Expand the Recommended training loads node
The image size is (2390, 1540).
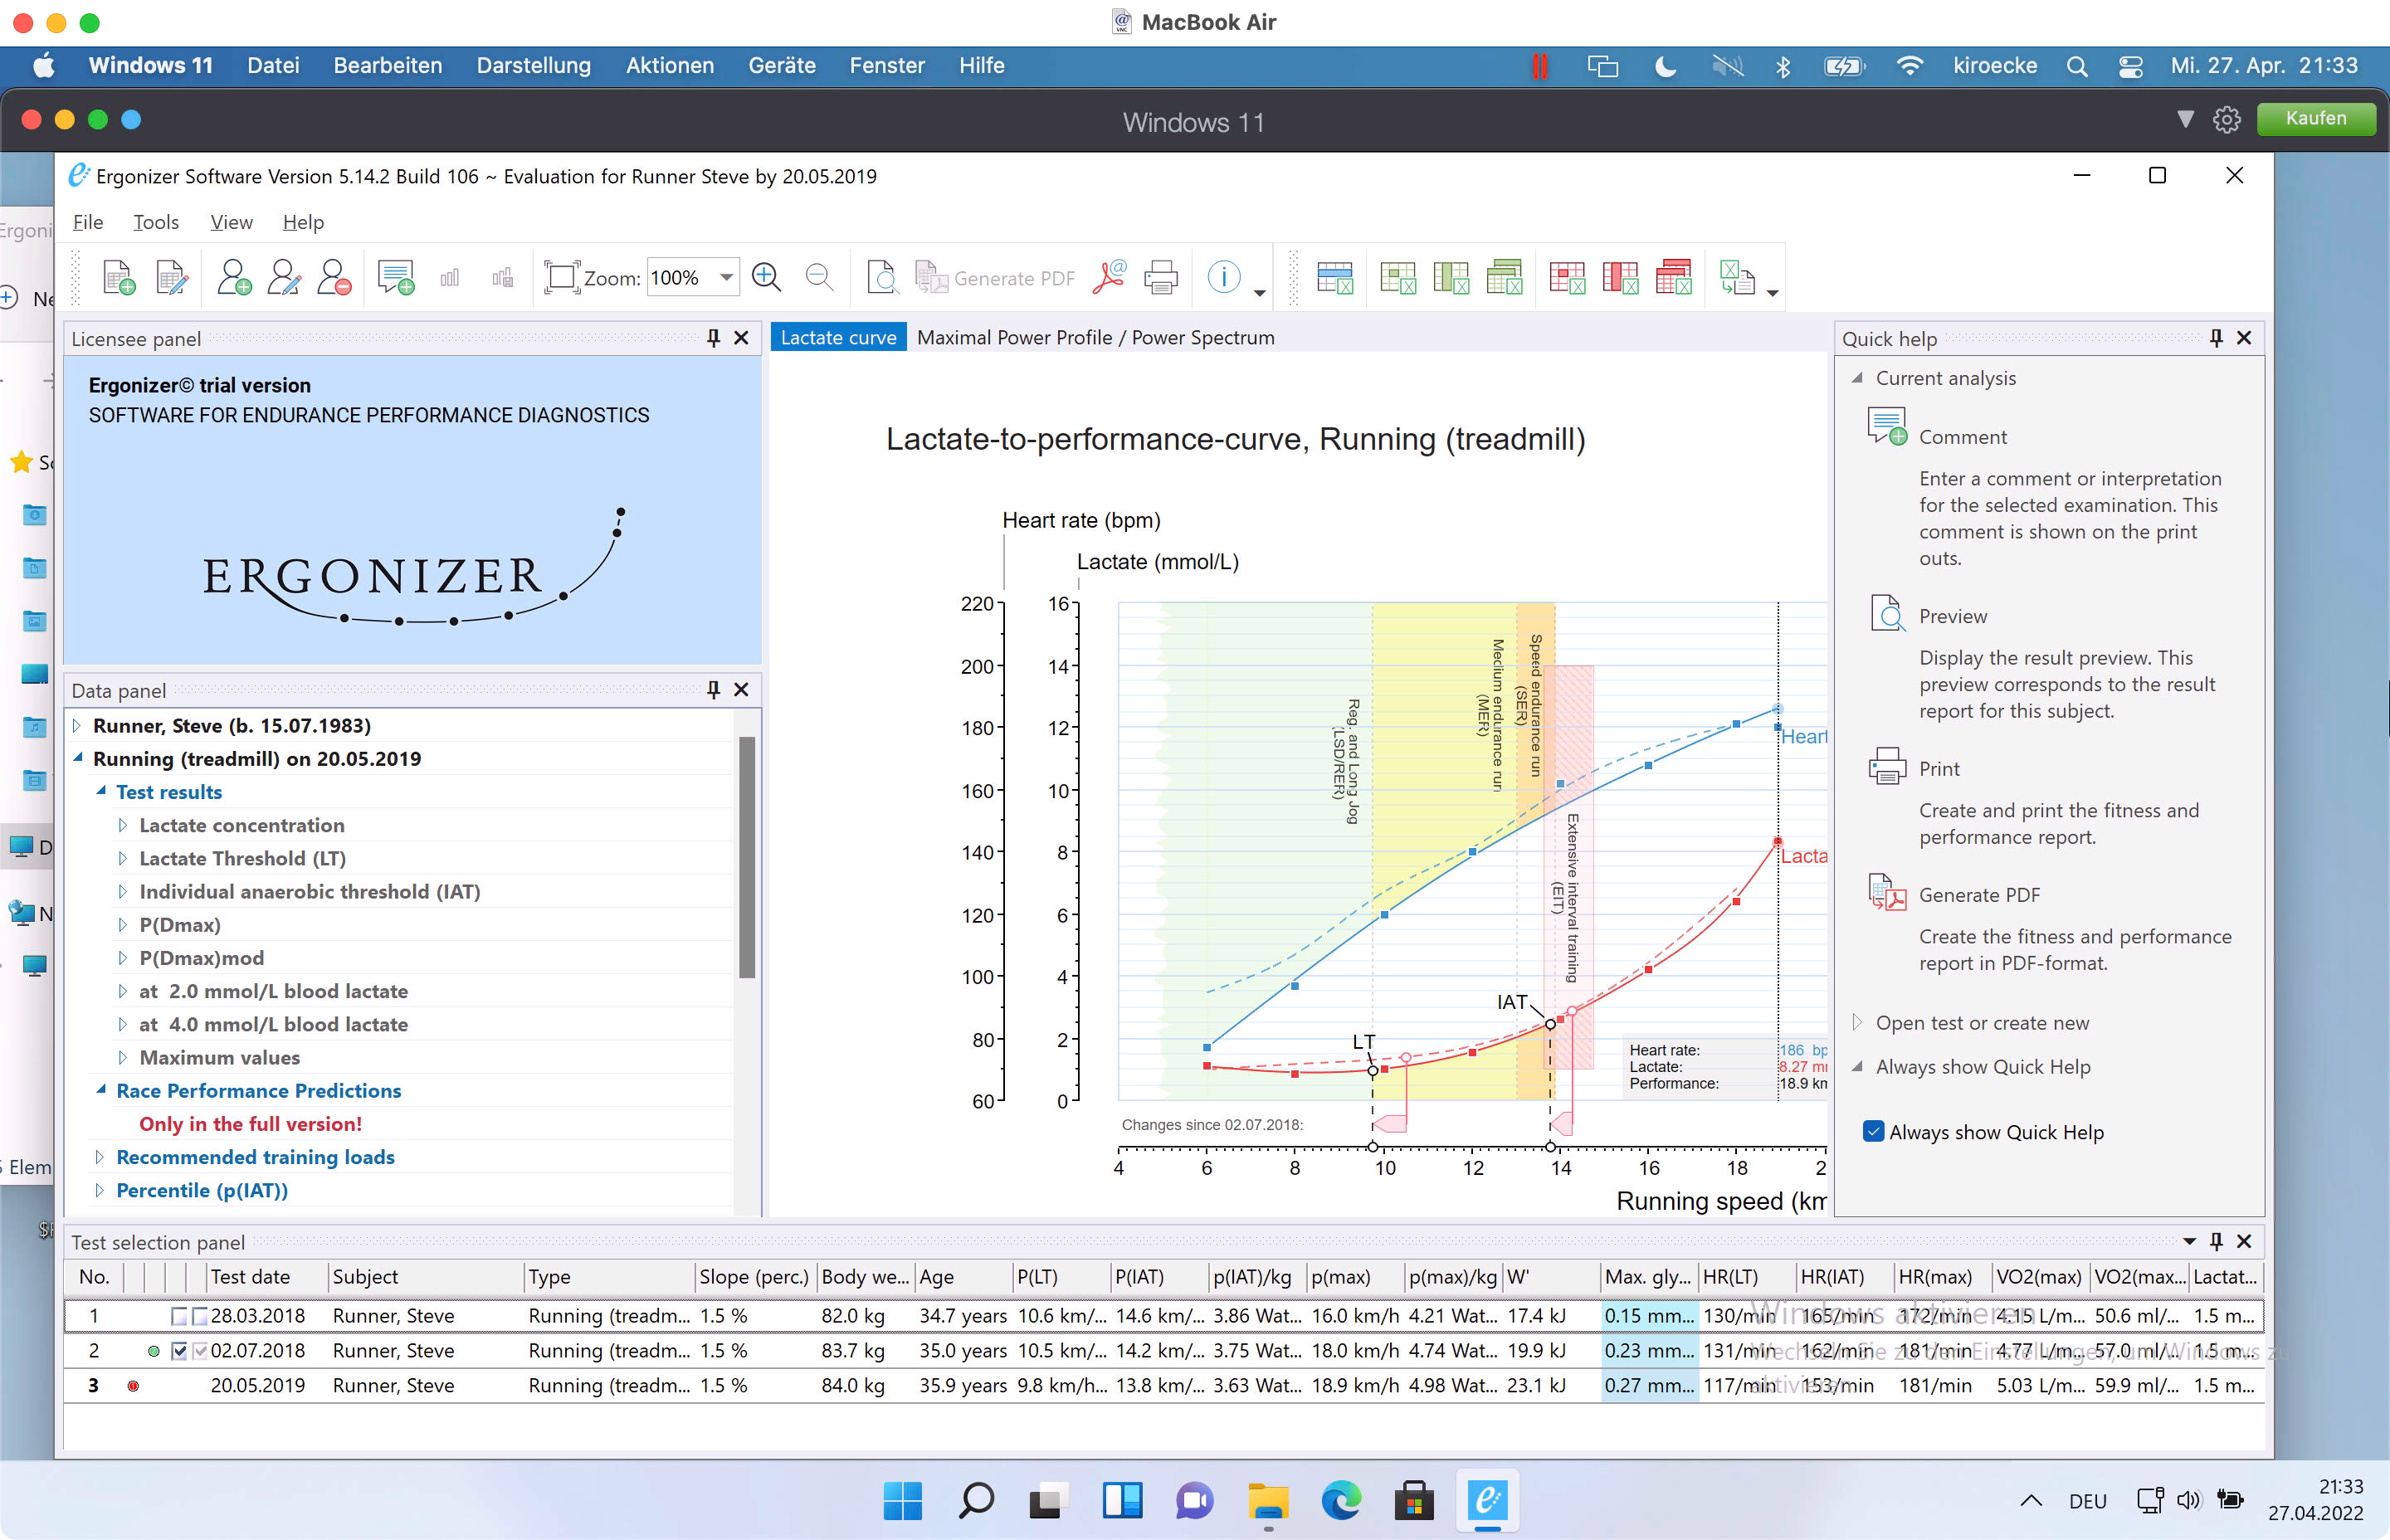pyautogui.click(x=99, y=1157)
